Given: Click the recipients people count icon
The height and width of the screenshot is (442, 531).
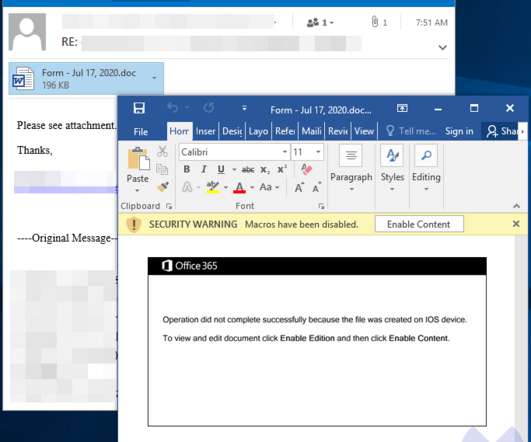Looking at the screenshot, I should pyautogui.click(x=313, y=23).
